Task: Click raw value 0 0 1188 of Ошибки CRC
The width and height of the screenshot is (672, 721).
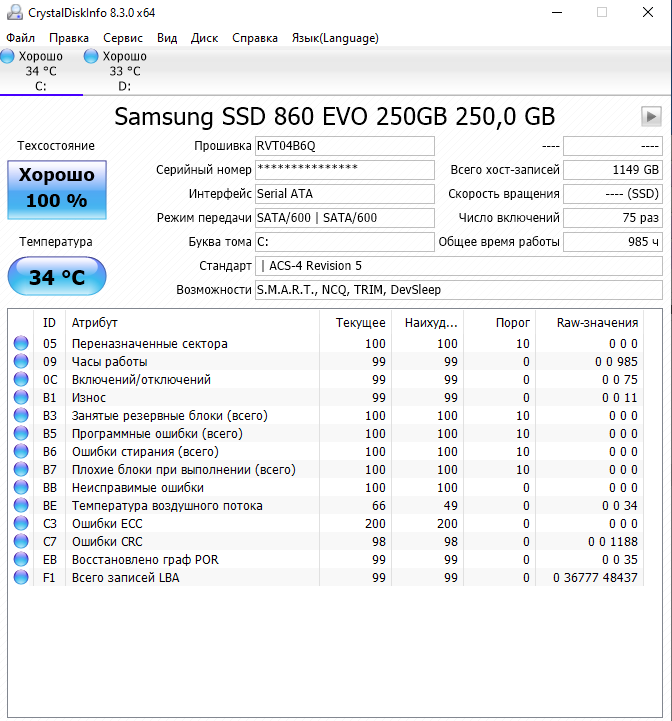Action: point(613,541)
